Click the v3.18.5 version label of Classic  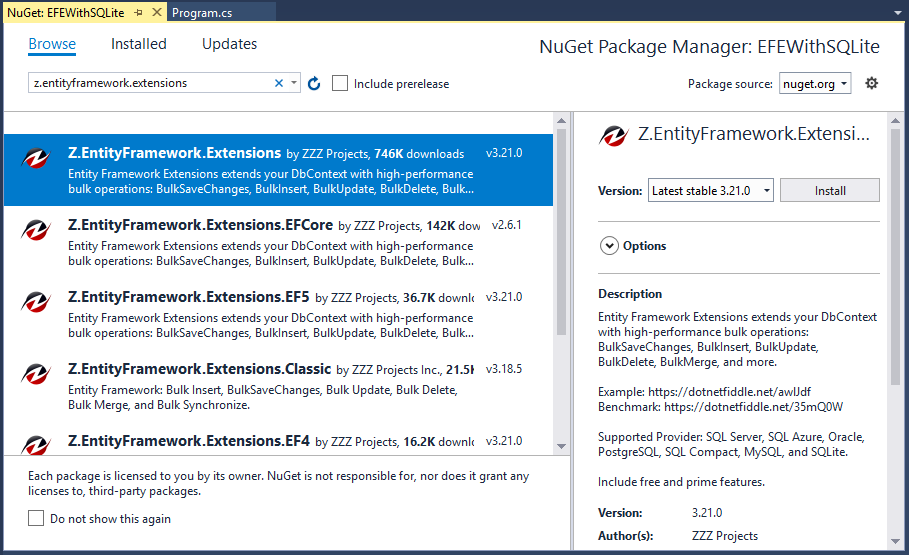point(504,369)
